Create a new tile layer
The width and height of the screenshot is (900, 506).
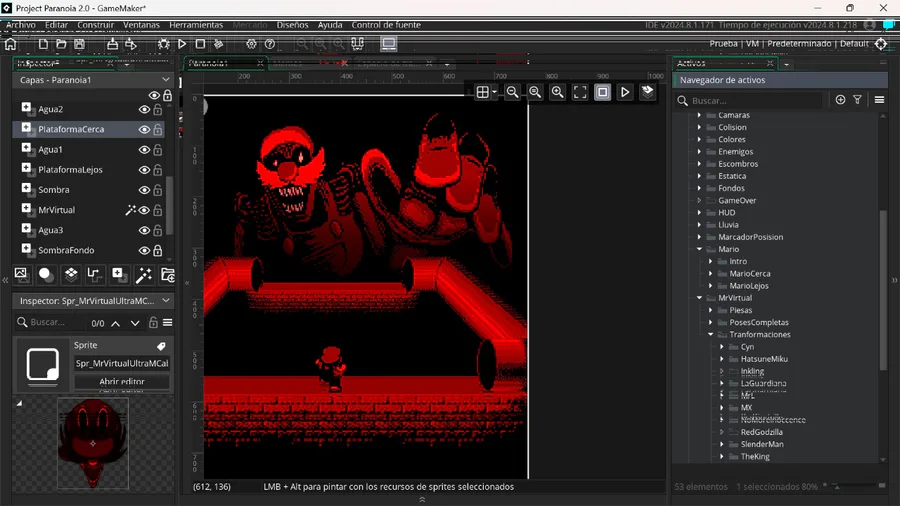pos(71,275)
